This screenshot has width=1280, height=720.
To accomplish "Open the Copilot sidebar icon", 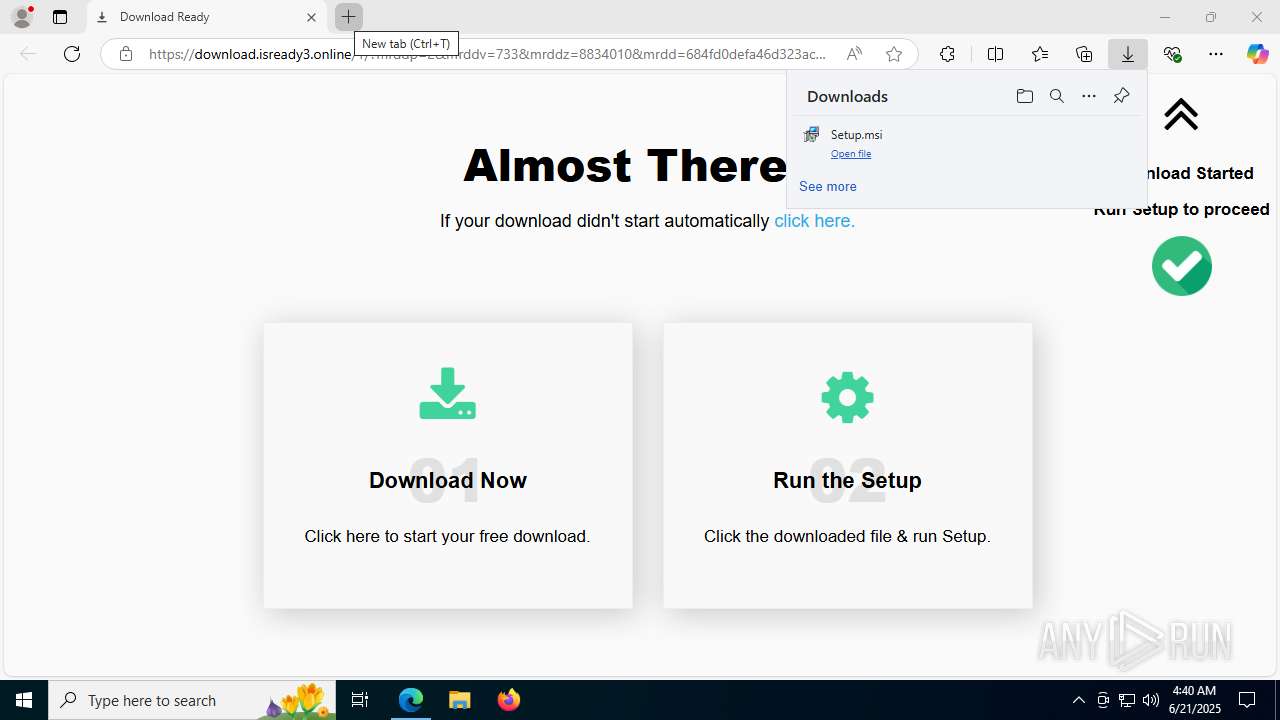I will pyautogui.click(x=1258, y=54).
